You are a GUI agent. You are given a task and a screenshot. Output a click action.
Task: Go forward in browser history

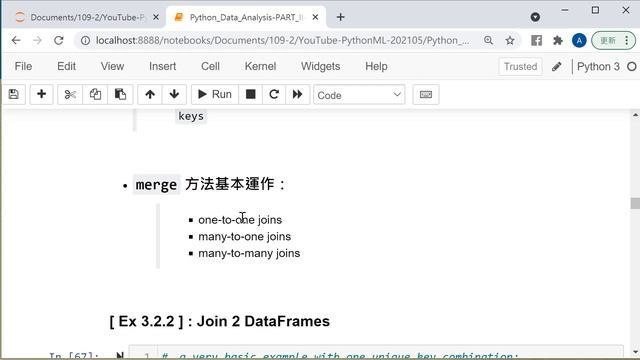click(37, 40)
